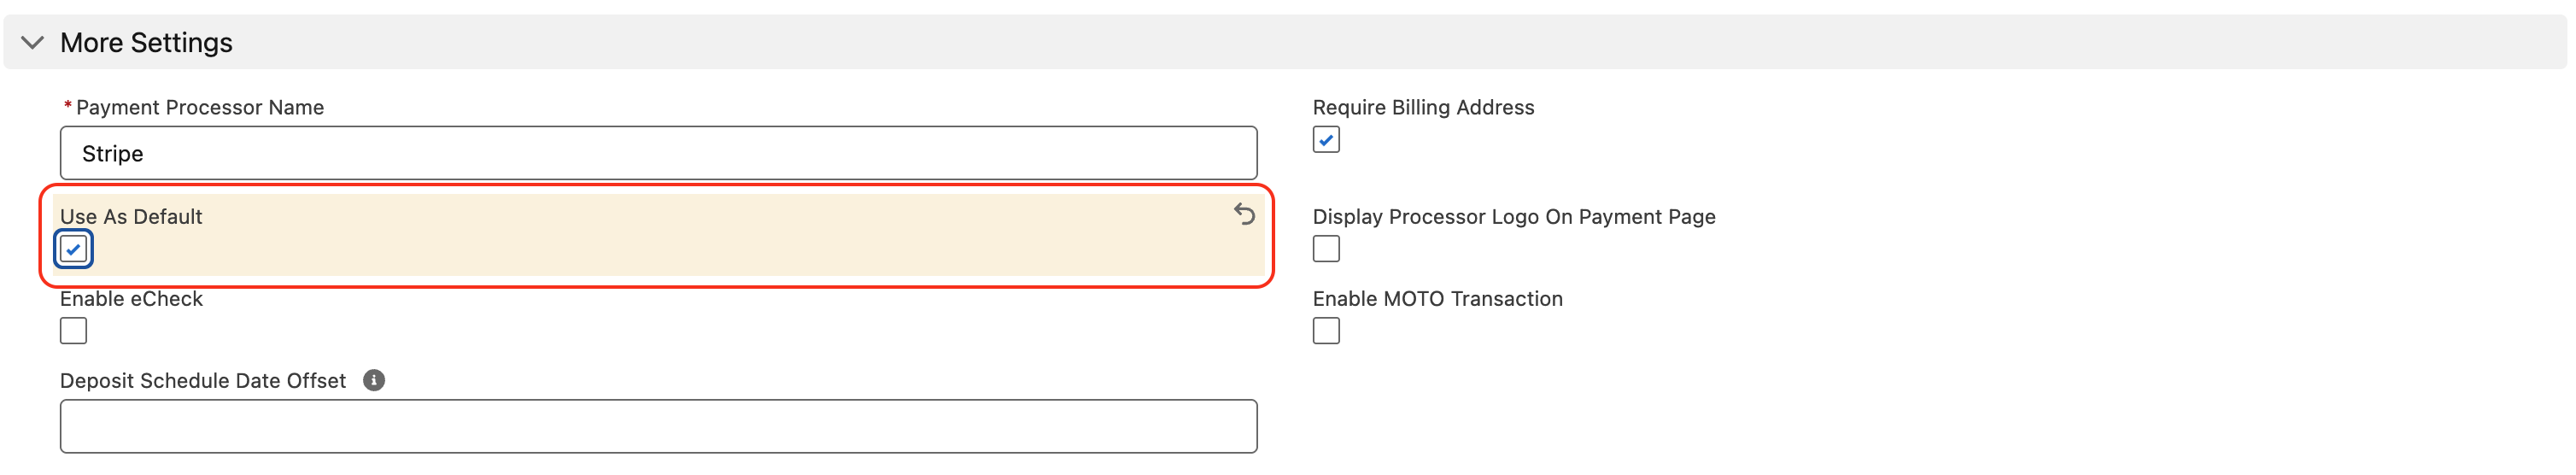This screenshot has height=475, width=2576.
Task: Enable the MOTO Transaction checkbox
Action: (1326, 331)
